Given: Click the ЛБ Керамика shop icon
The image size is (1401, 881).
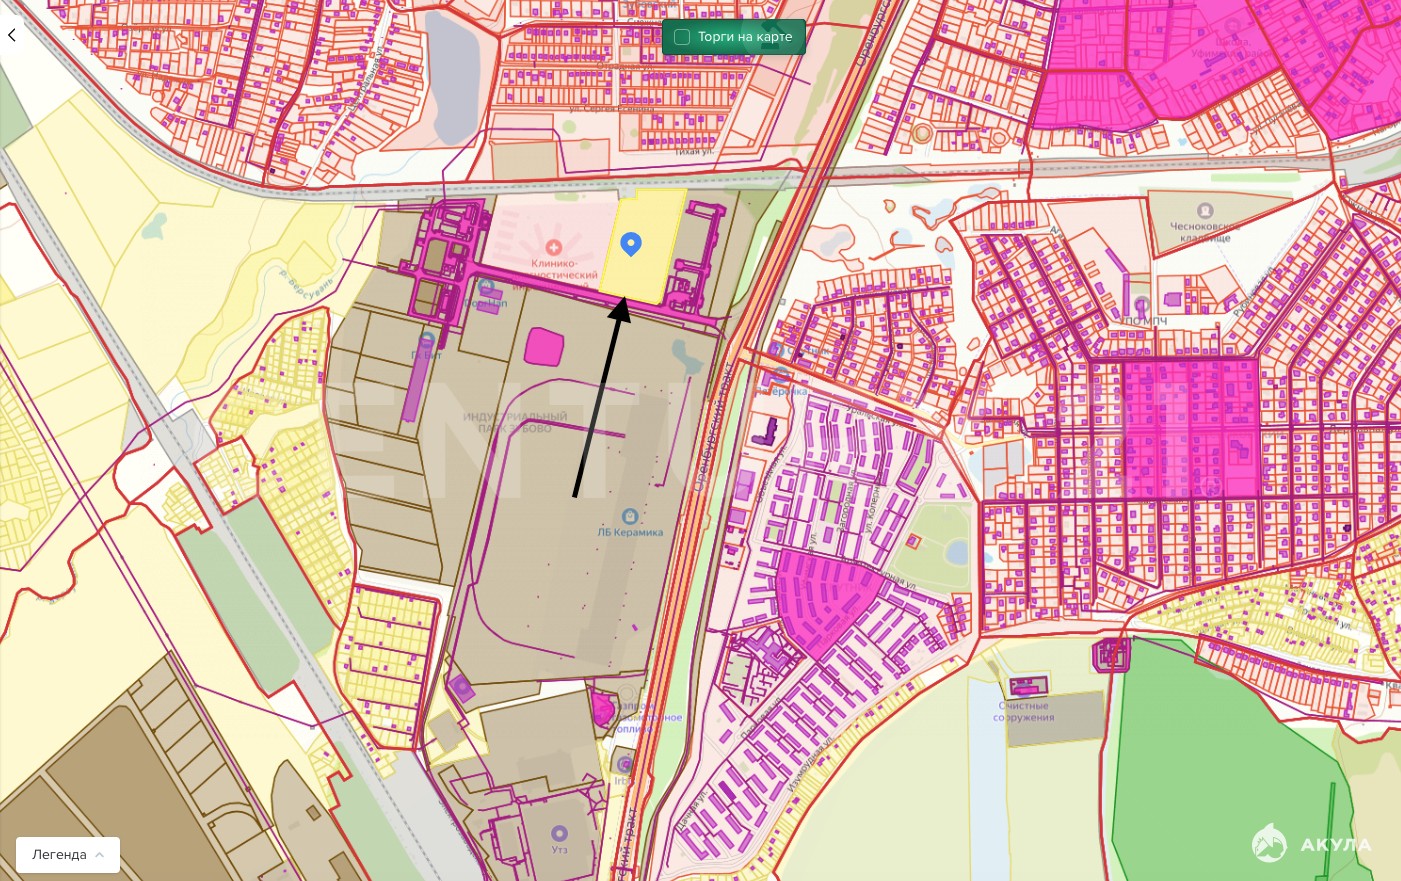Looking at the screenshot, I should pyautogui.click(x=629, y=516).
